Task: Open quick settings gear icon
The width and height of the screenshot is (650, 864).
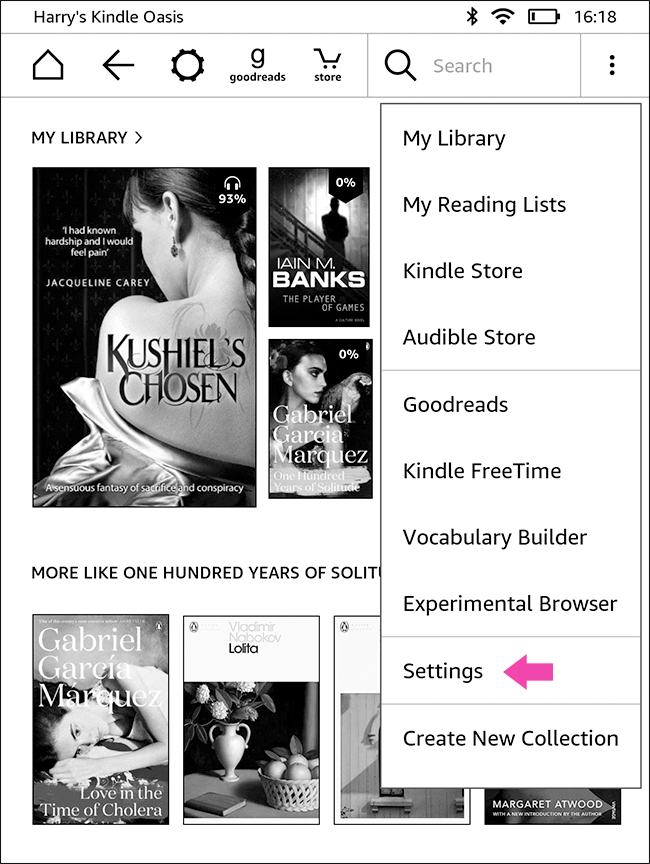Action: pyautogui.click(x=187, y=65)
